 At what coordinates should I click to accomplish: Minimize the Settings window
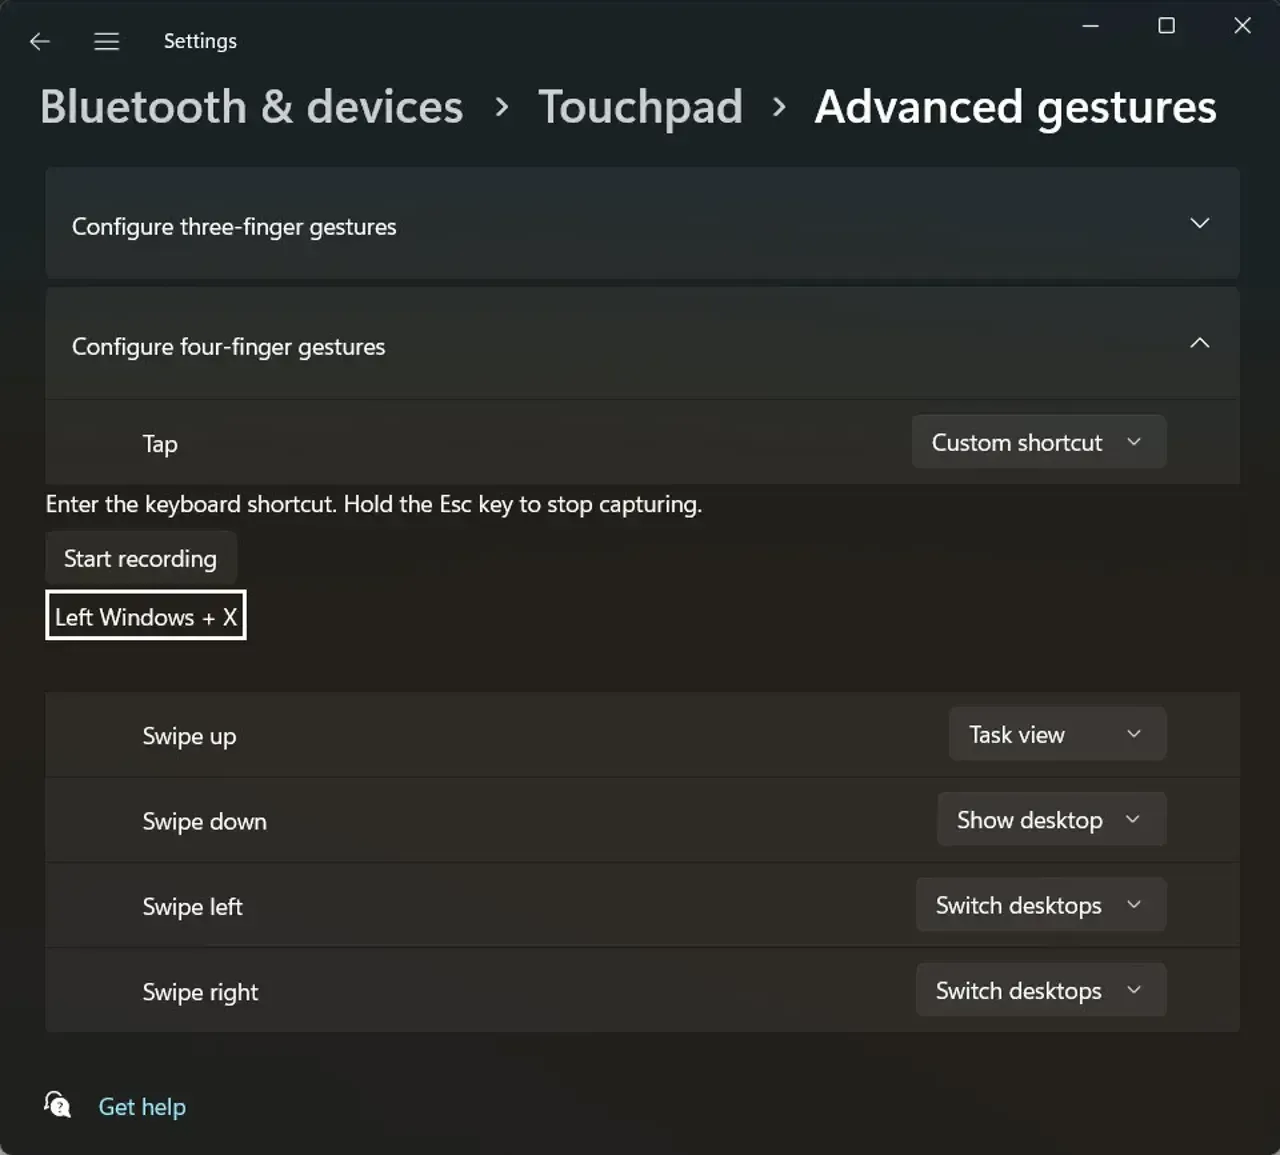(x=1090, y=26)
